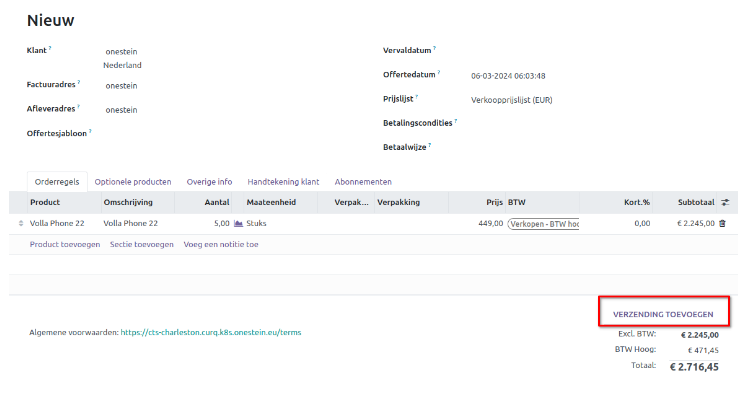Delete the Volla Phone 22 order line
The width and height of the screenshot is (746, 398).
[x=722, y=223]
